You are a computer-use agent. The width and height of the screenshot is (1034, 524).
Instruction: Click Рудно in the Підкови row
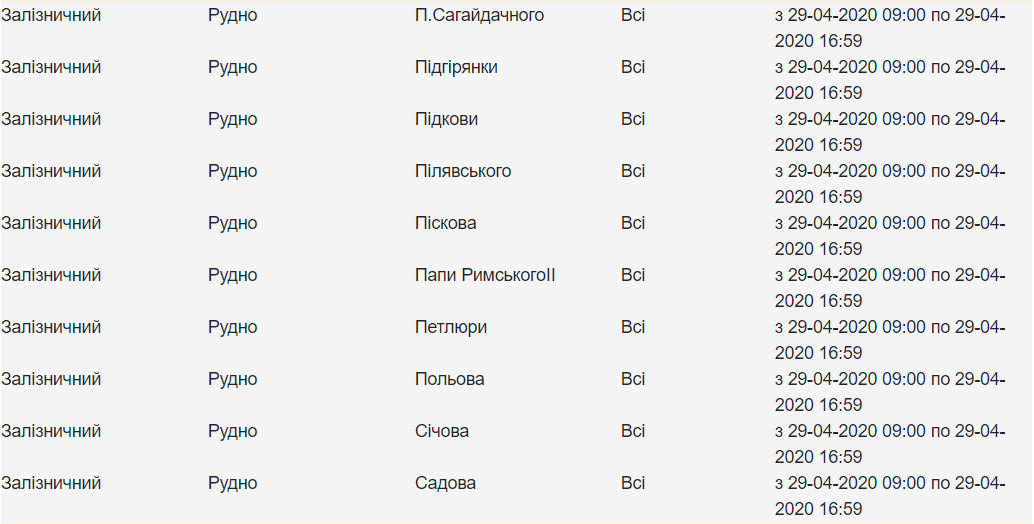click(232, 120)
